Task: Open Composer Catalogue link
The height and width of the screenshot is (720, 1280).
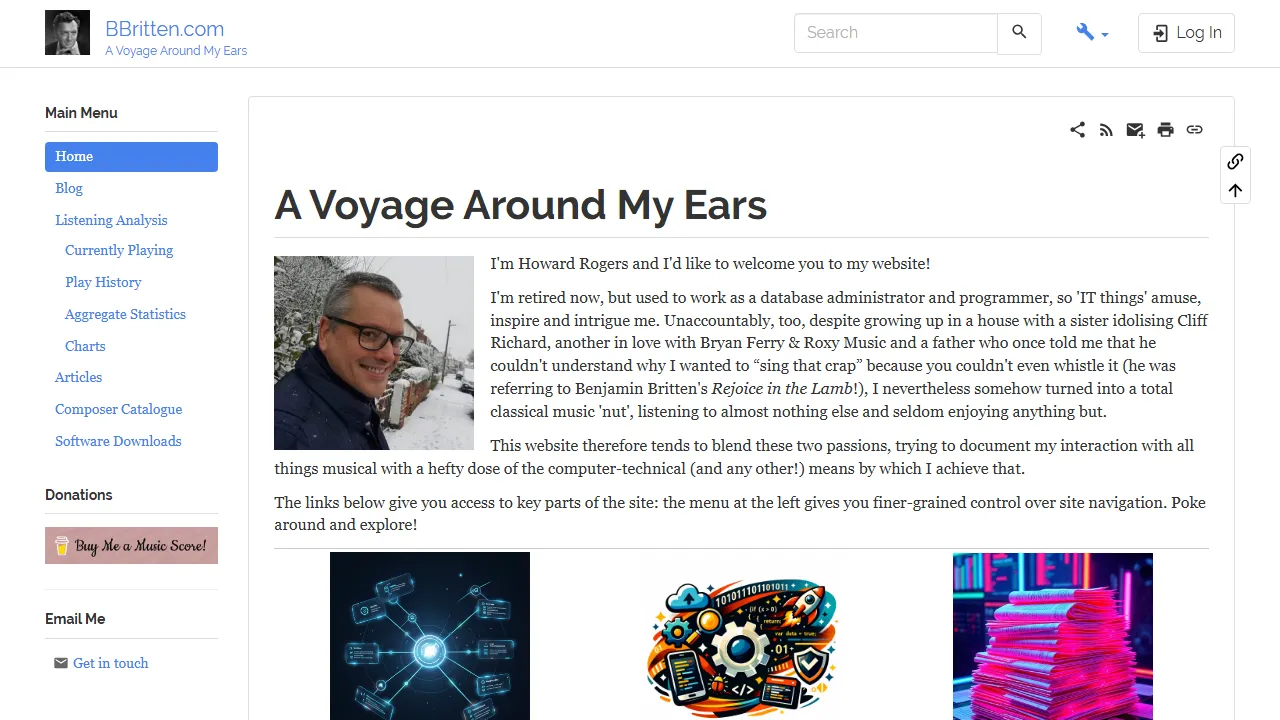Action: click(x=118, y=409)
